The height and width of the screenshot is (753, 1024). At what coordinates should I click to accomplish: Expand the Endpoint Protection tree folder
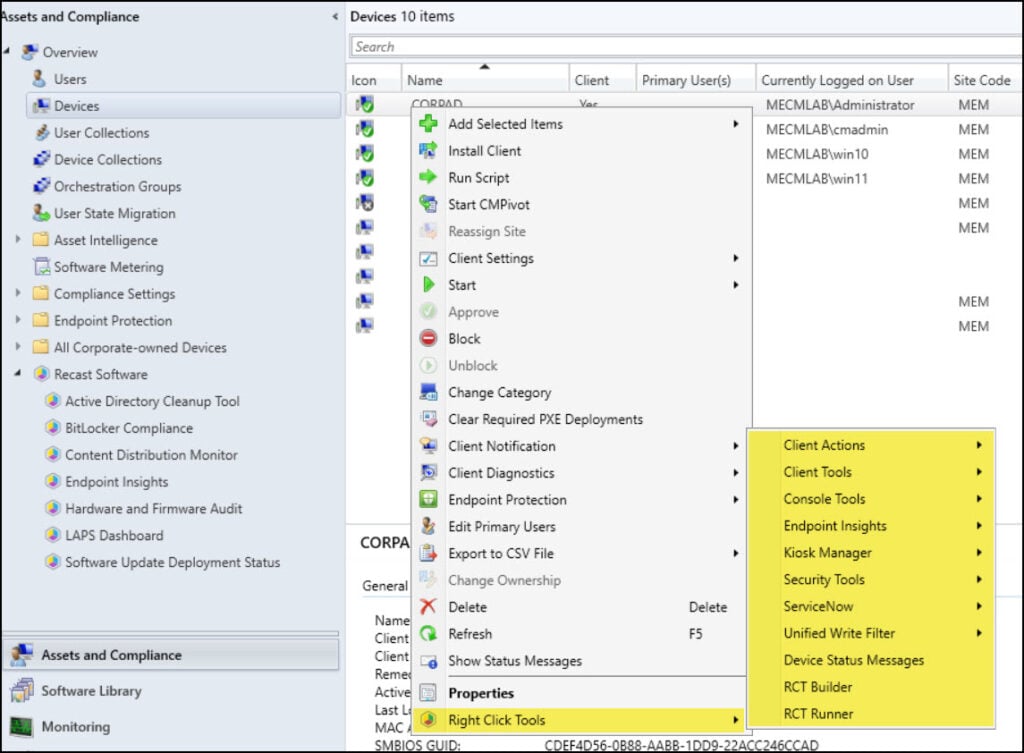pos(18,320)
